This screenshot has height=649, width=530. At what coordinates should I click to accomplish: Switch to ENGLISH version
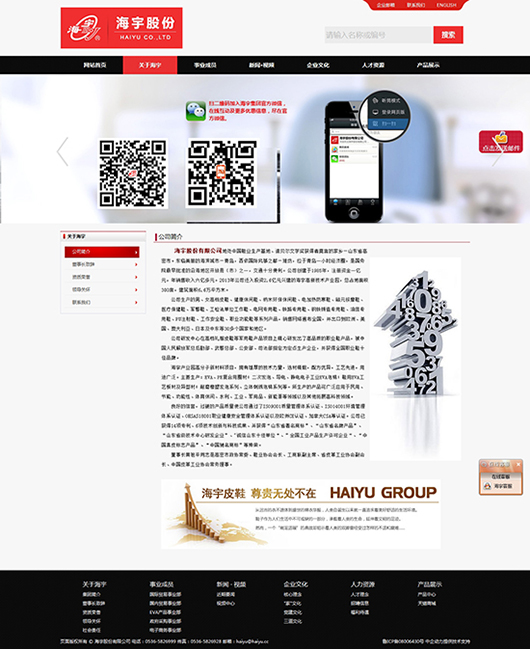(446, 5)
